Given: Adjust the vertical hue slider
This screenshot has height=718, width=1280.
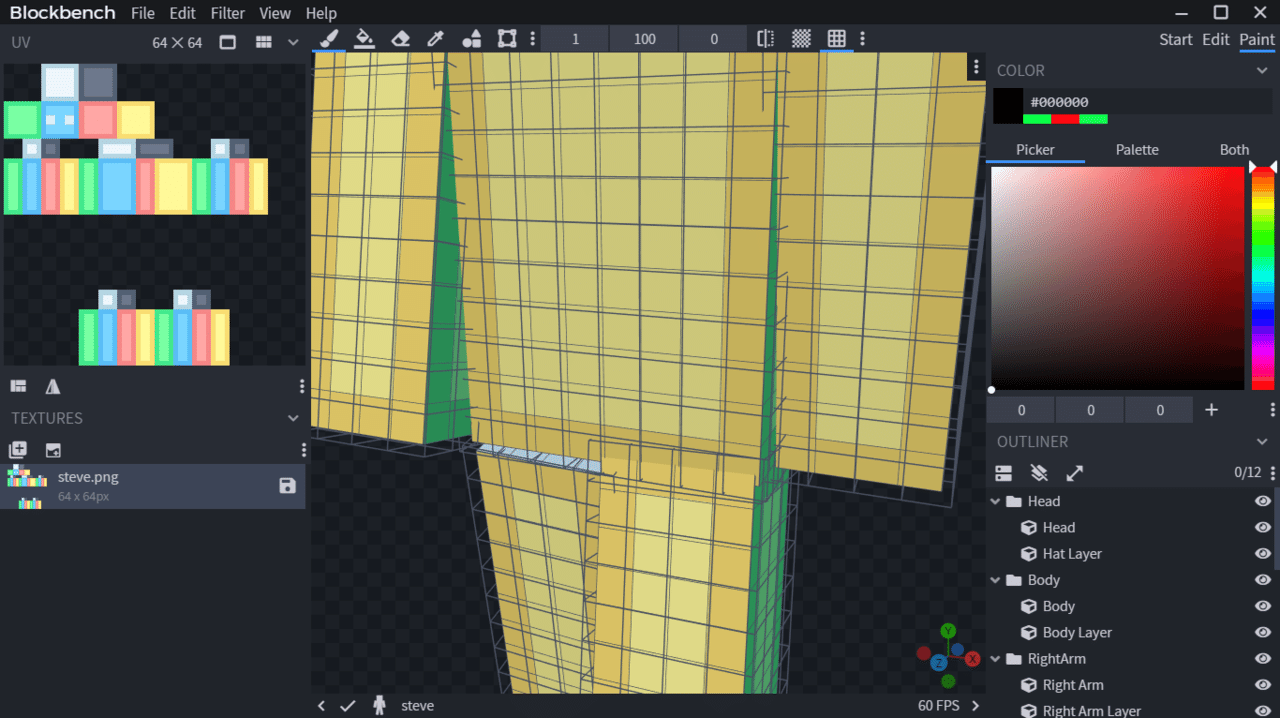Looking at the screenshot, I should click(x=1263, y=278).
